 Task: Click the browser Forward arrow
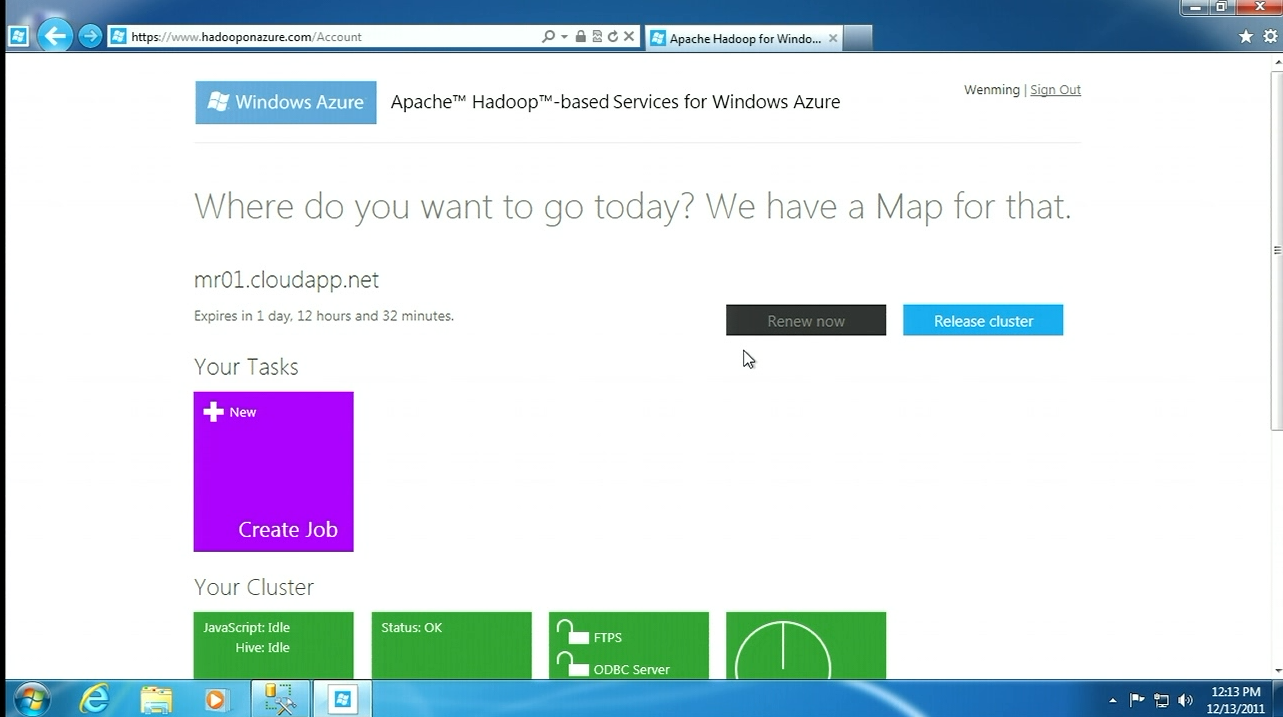(x=90, y=37)
